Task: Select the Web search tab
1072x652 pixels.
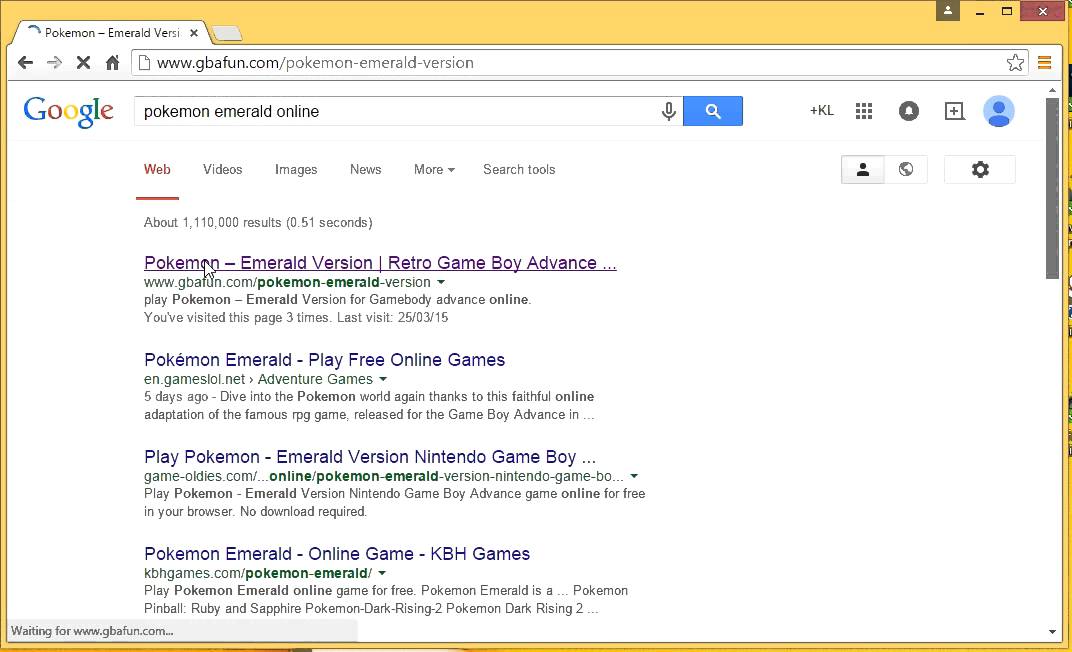Action: [157, 169]
